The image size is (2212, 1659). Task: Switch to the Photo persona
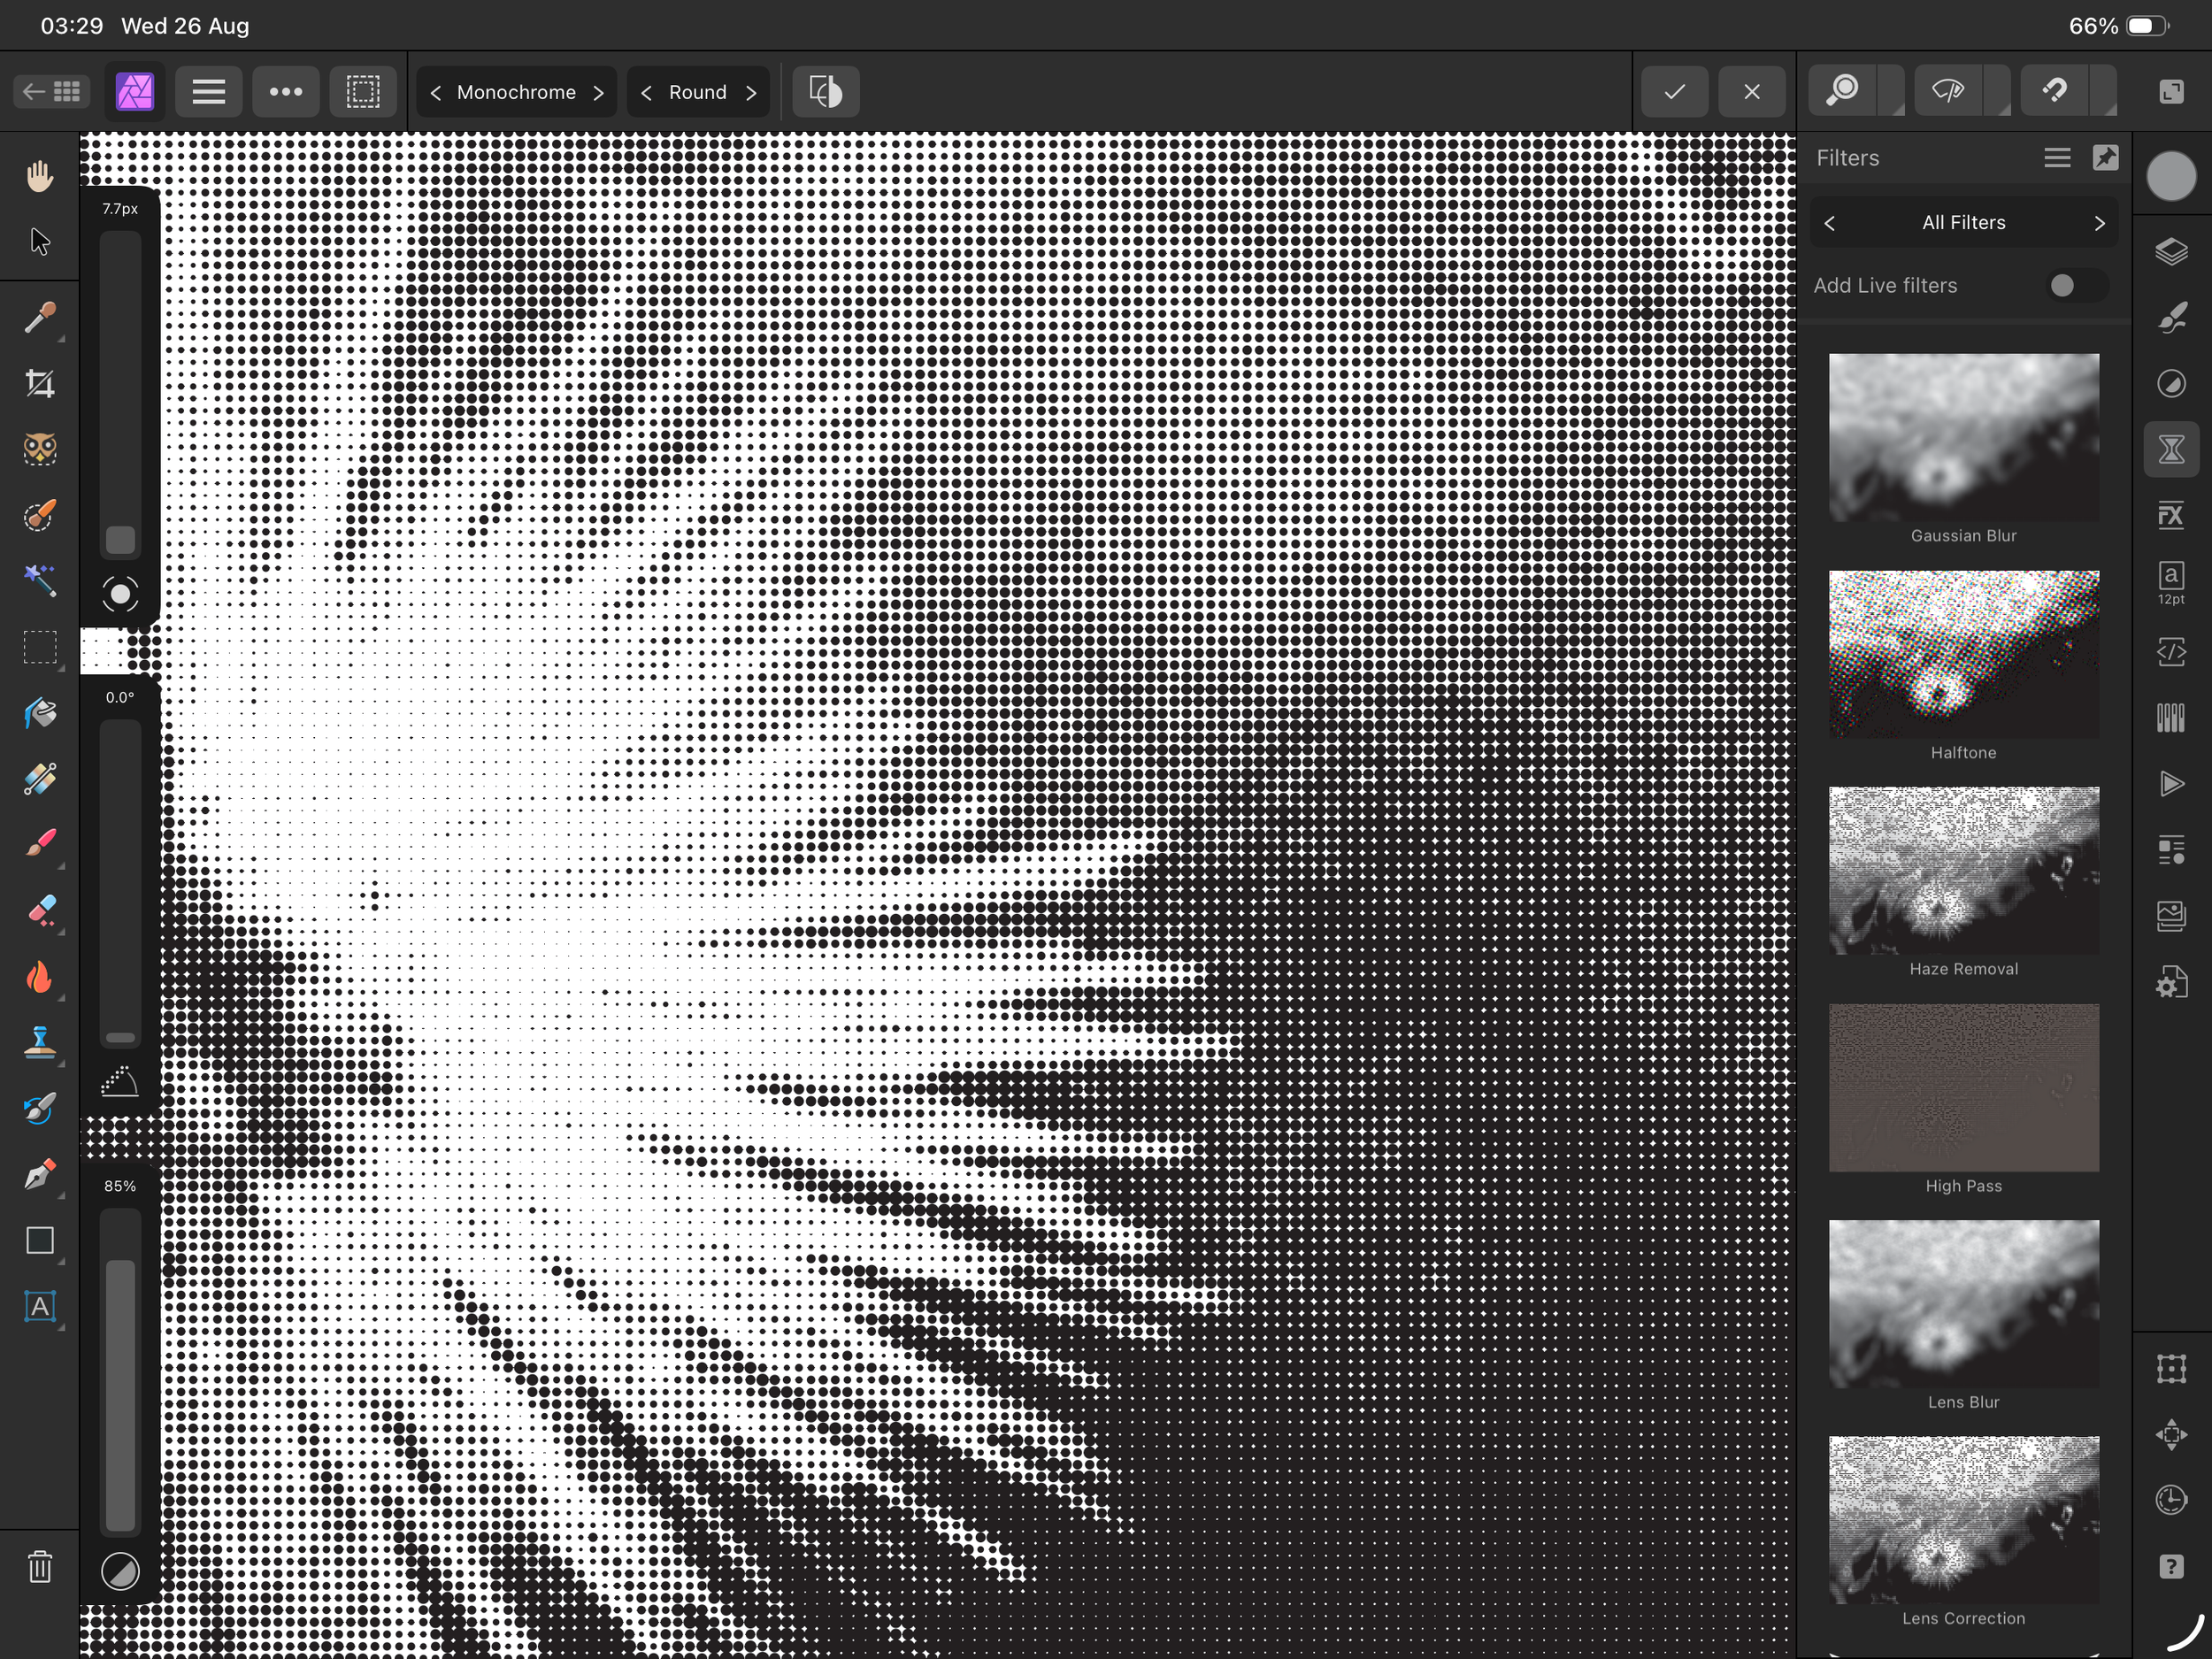135,92
